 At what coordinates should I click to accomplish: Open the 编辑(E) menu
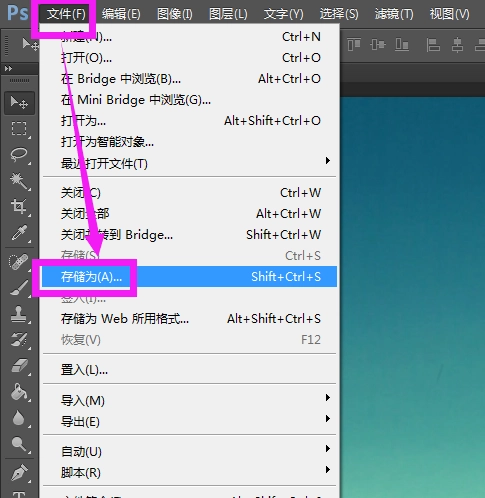coord(121,14)
